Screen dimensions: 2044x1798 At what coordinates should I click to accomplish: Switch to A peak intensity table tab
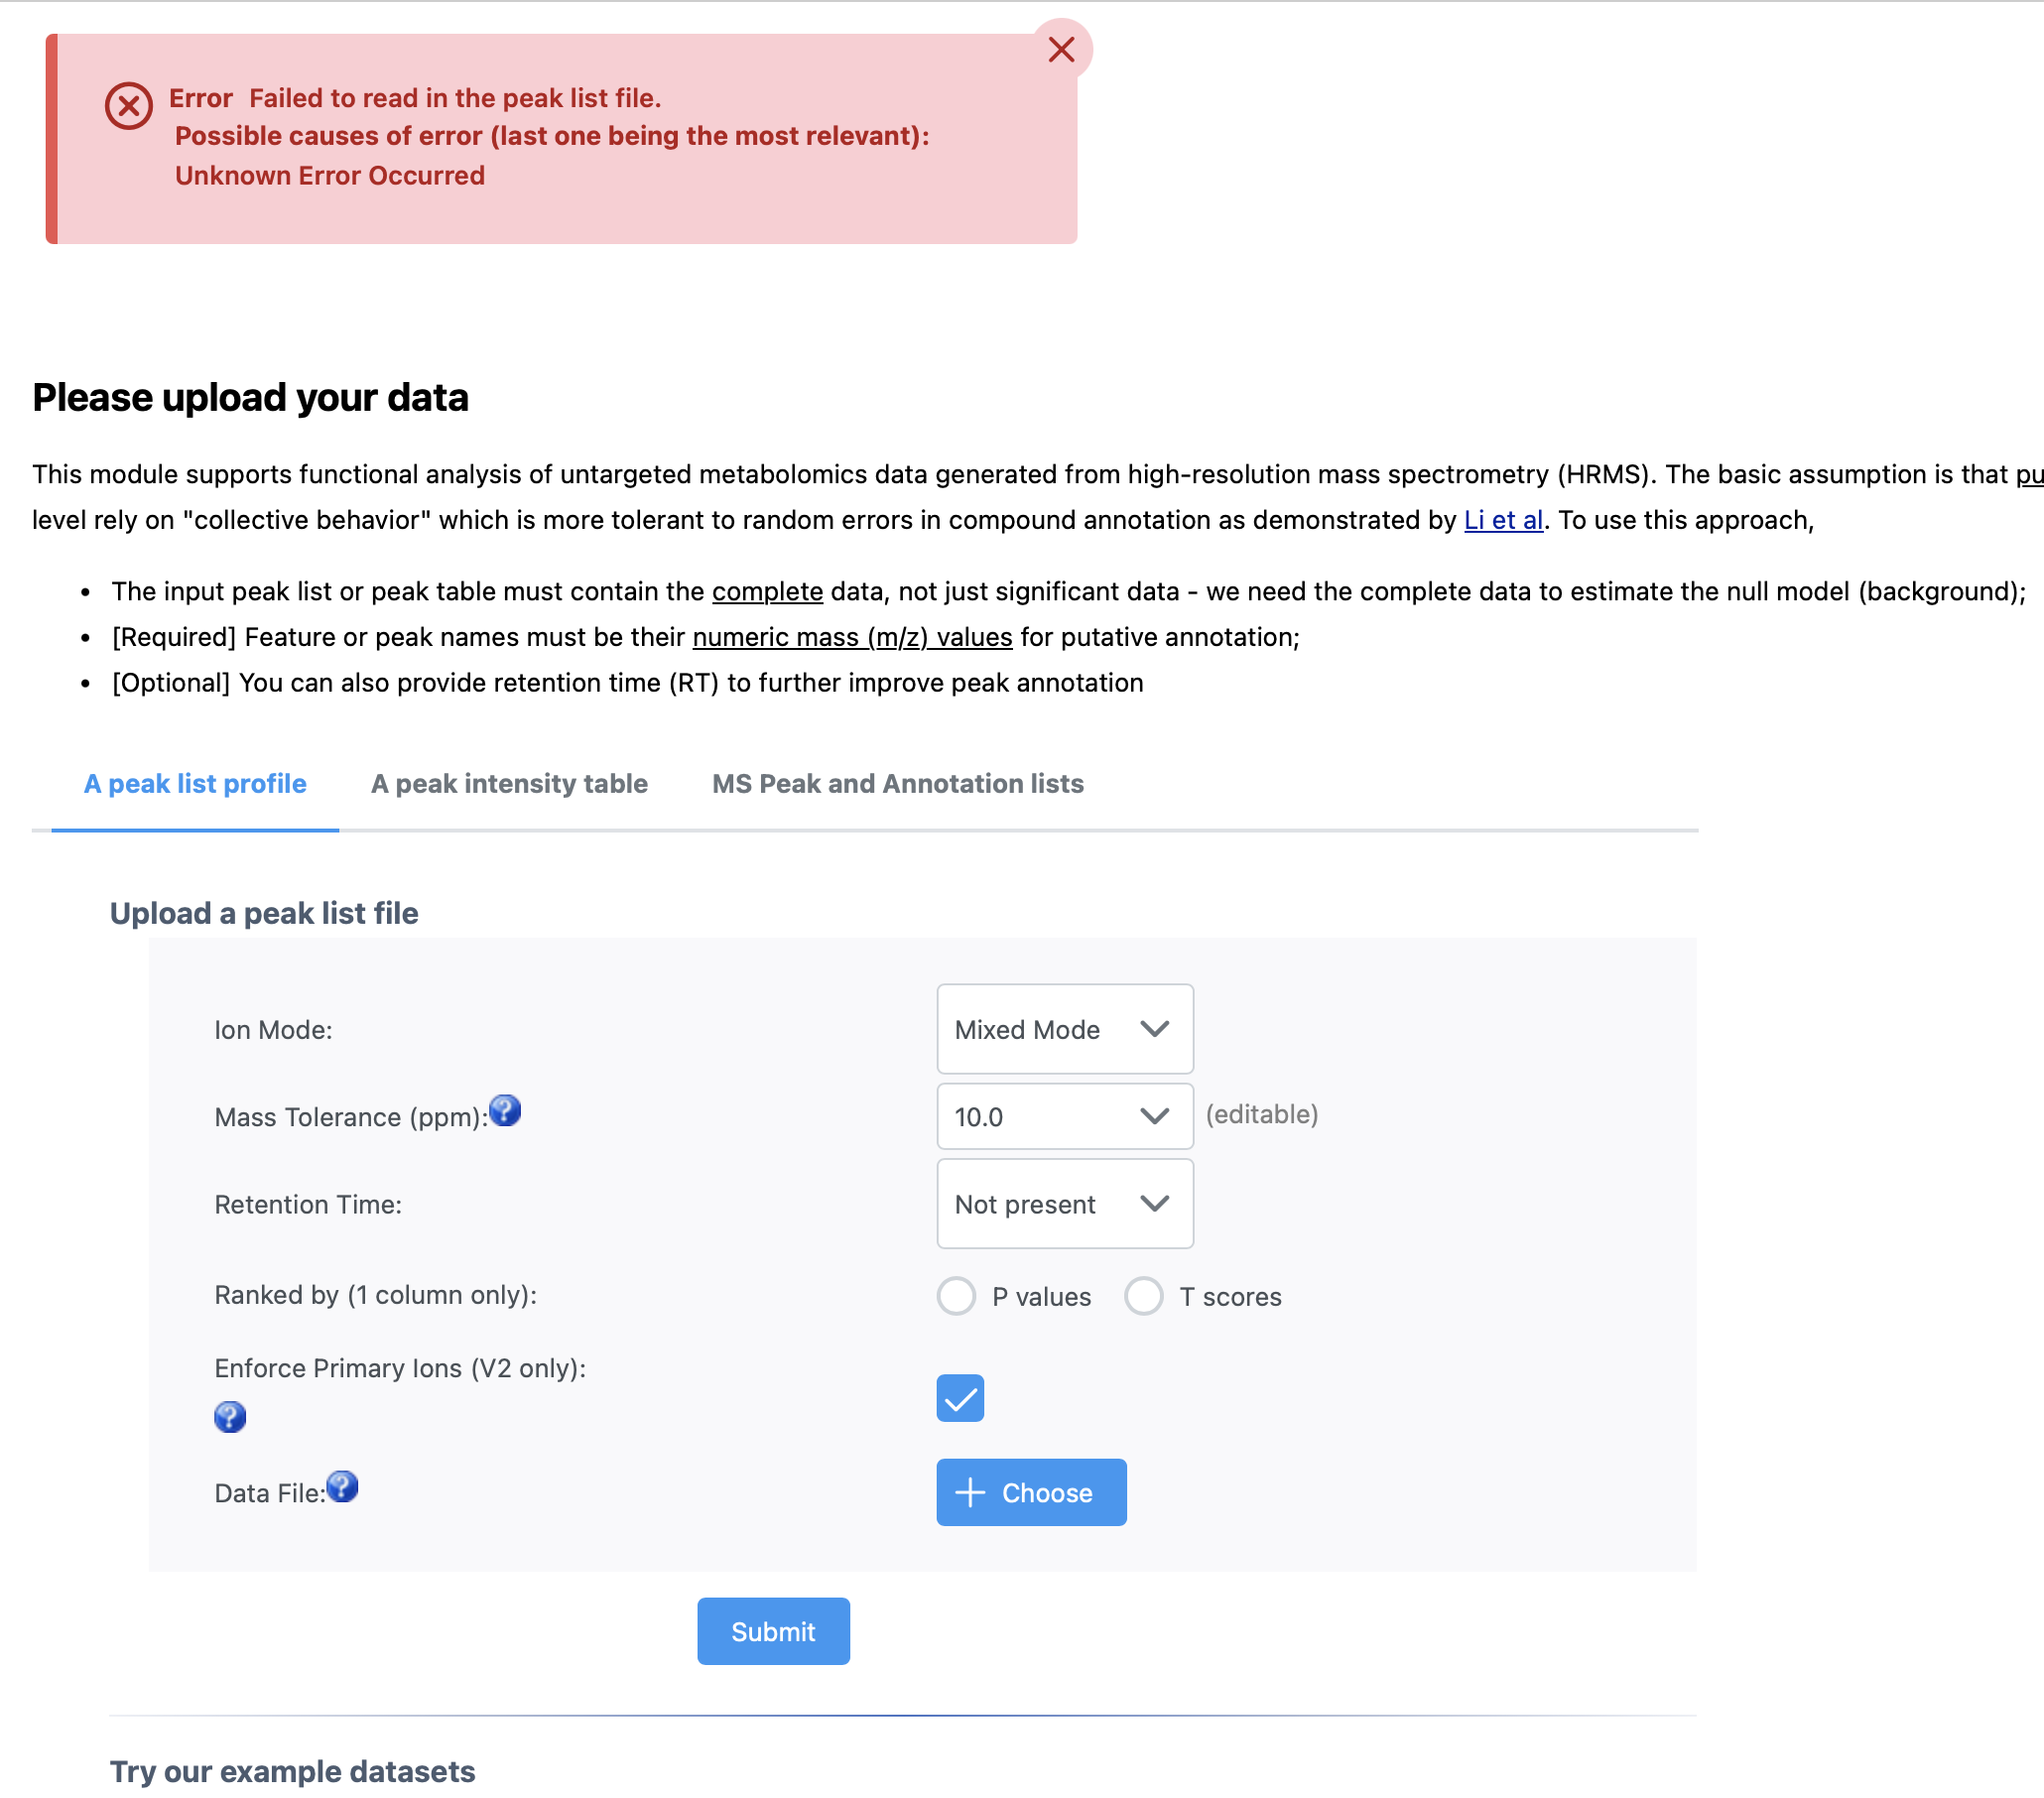(509, 784)
